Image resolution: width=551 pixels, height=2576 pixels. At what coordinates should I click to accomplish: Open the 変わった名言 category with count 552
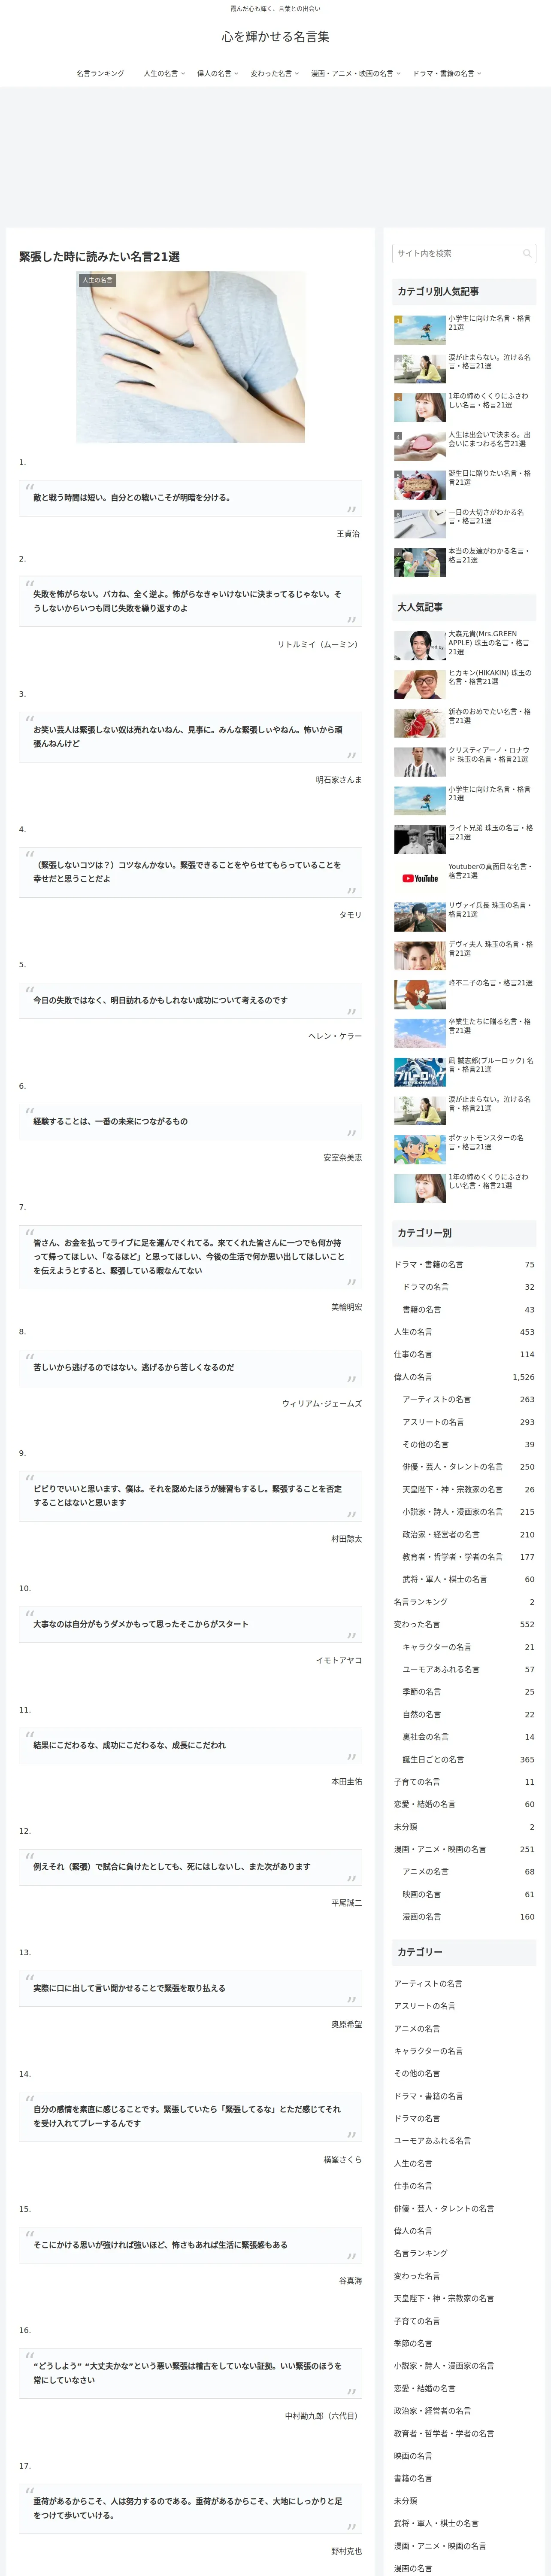click(464, 1624)
